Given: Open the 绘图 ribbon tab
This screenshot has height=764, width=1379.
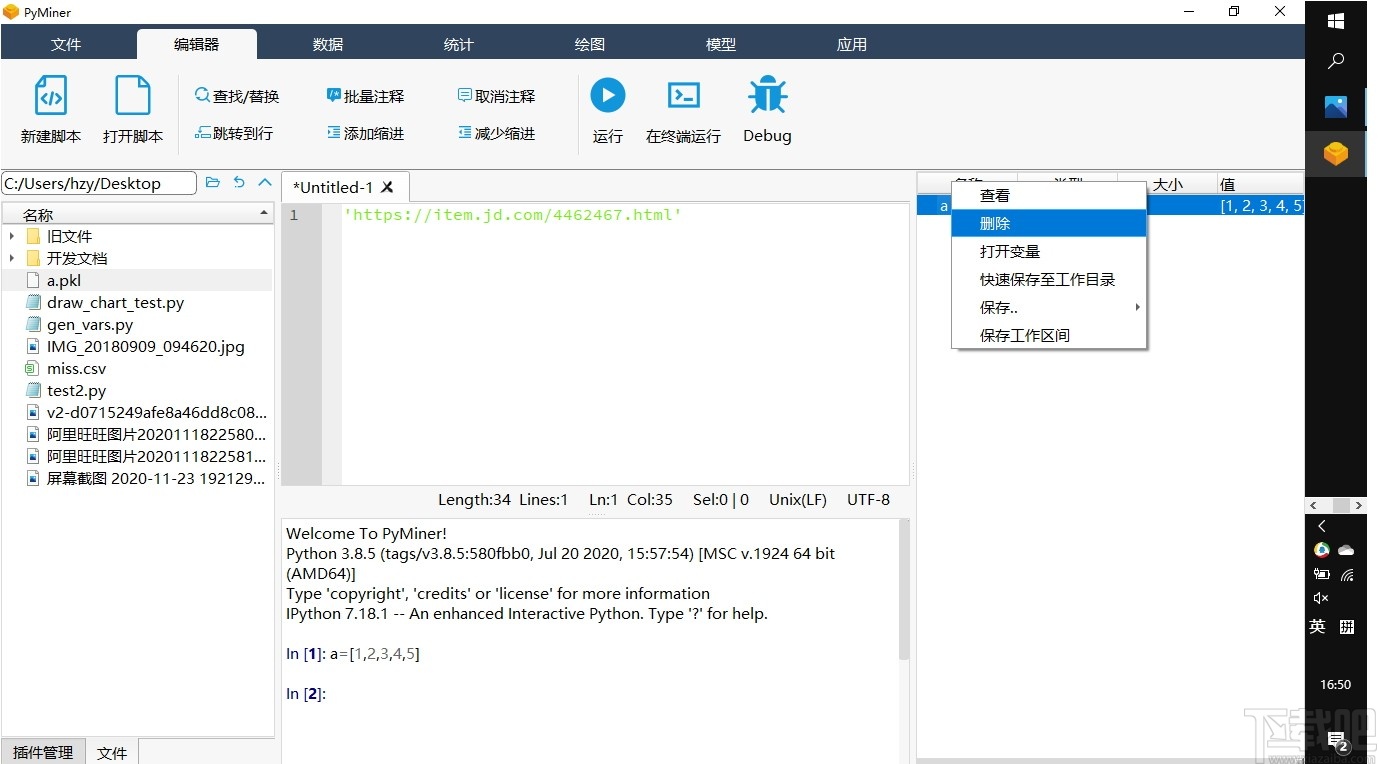Looking at the screenshot, I should 589,44.
